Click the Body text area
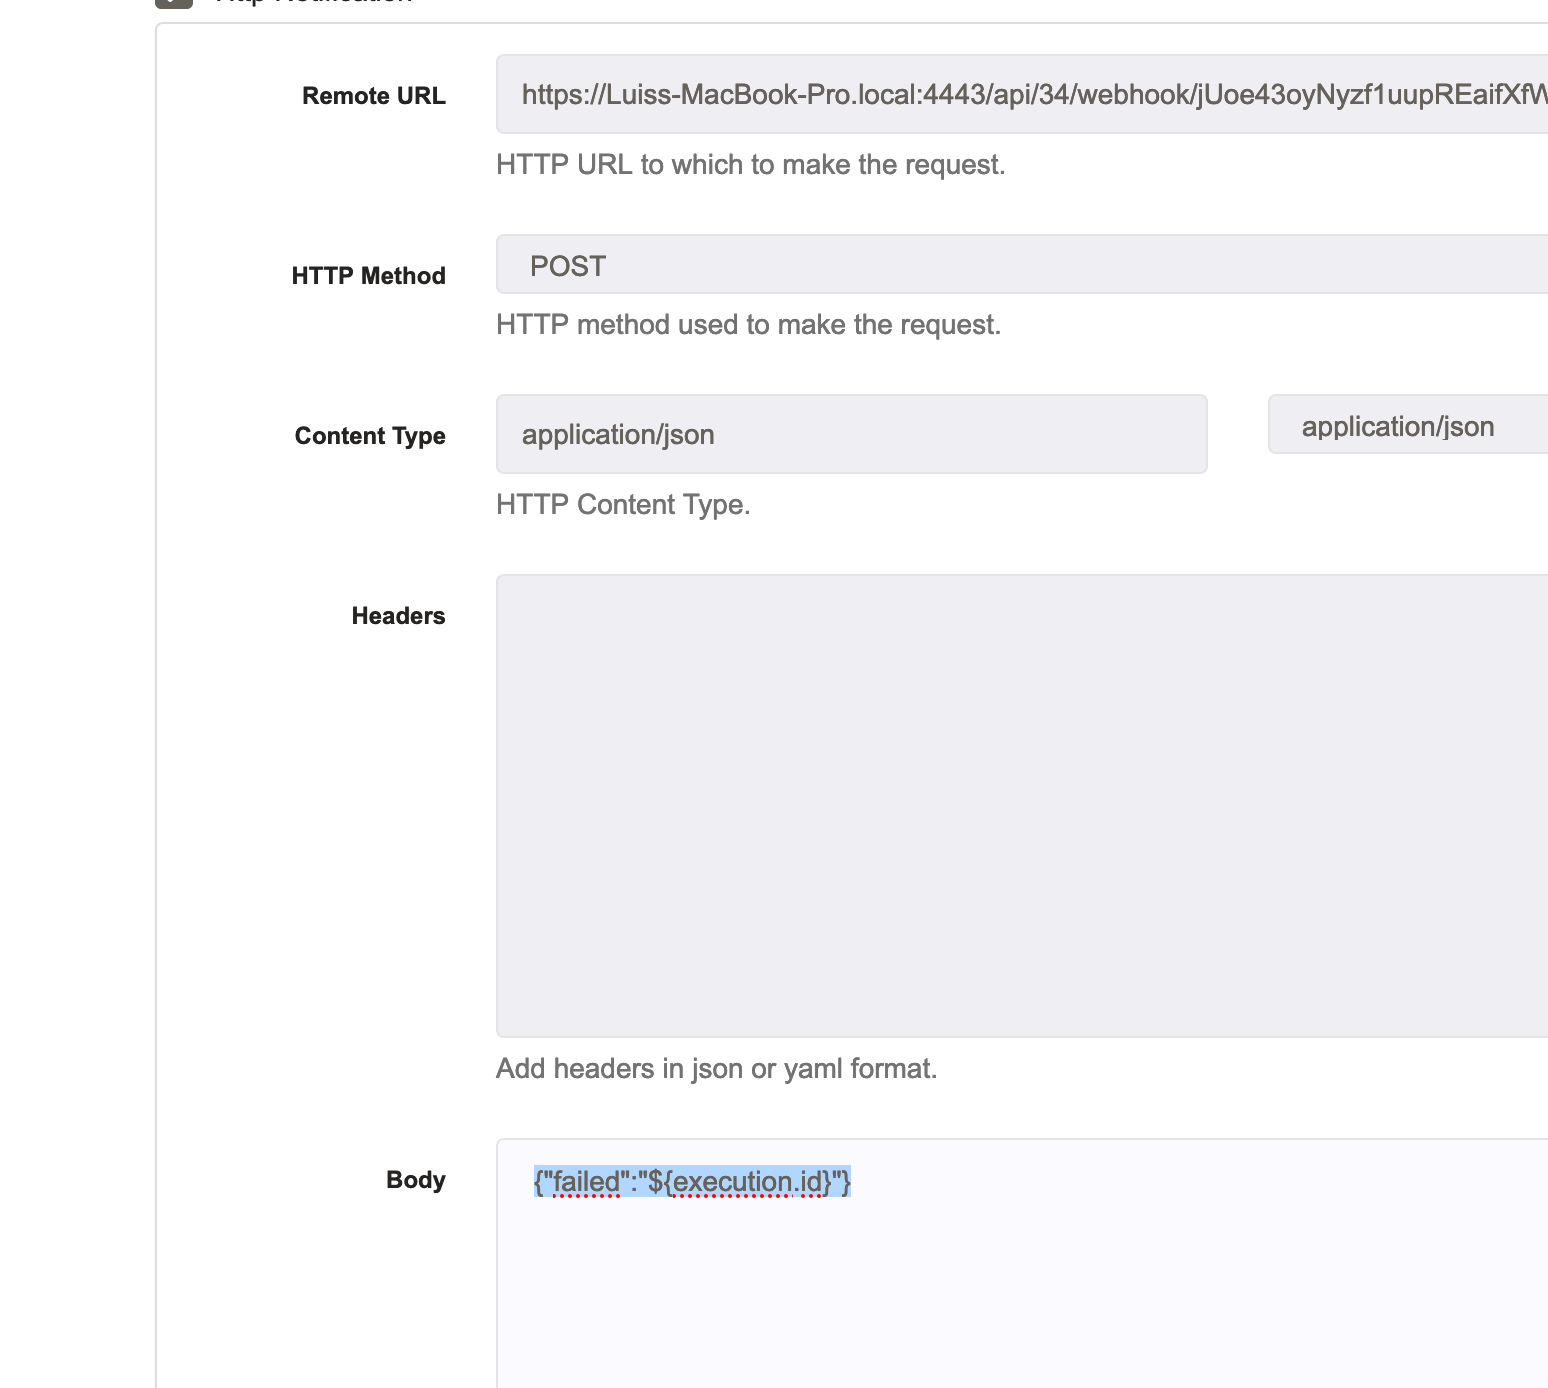 pyautogui.click(x=1022, y=1263)
